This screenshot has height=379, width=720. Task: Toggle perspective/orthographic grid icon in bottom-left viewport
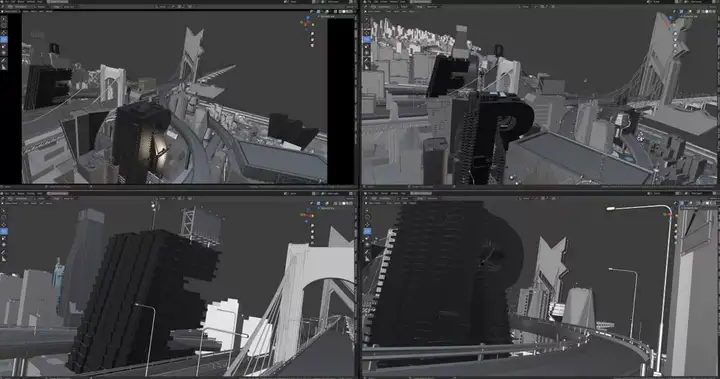[x=312, y=243]
